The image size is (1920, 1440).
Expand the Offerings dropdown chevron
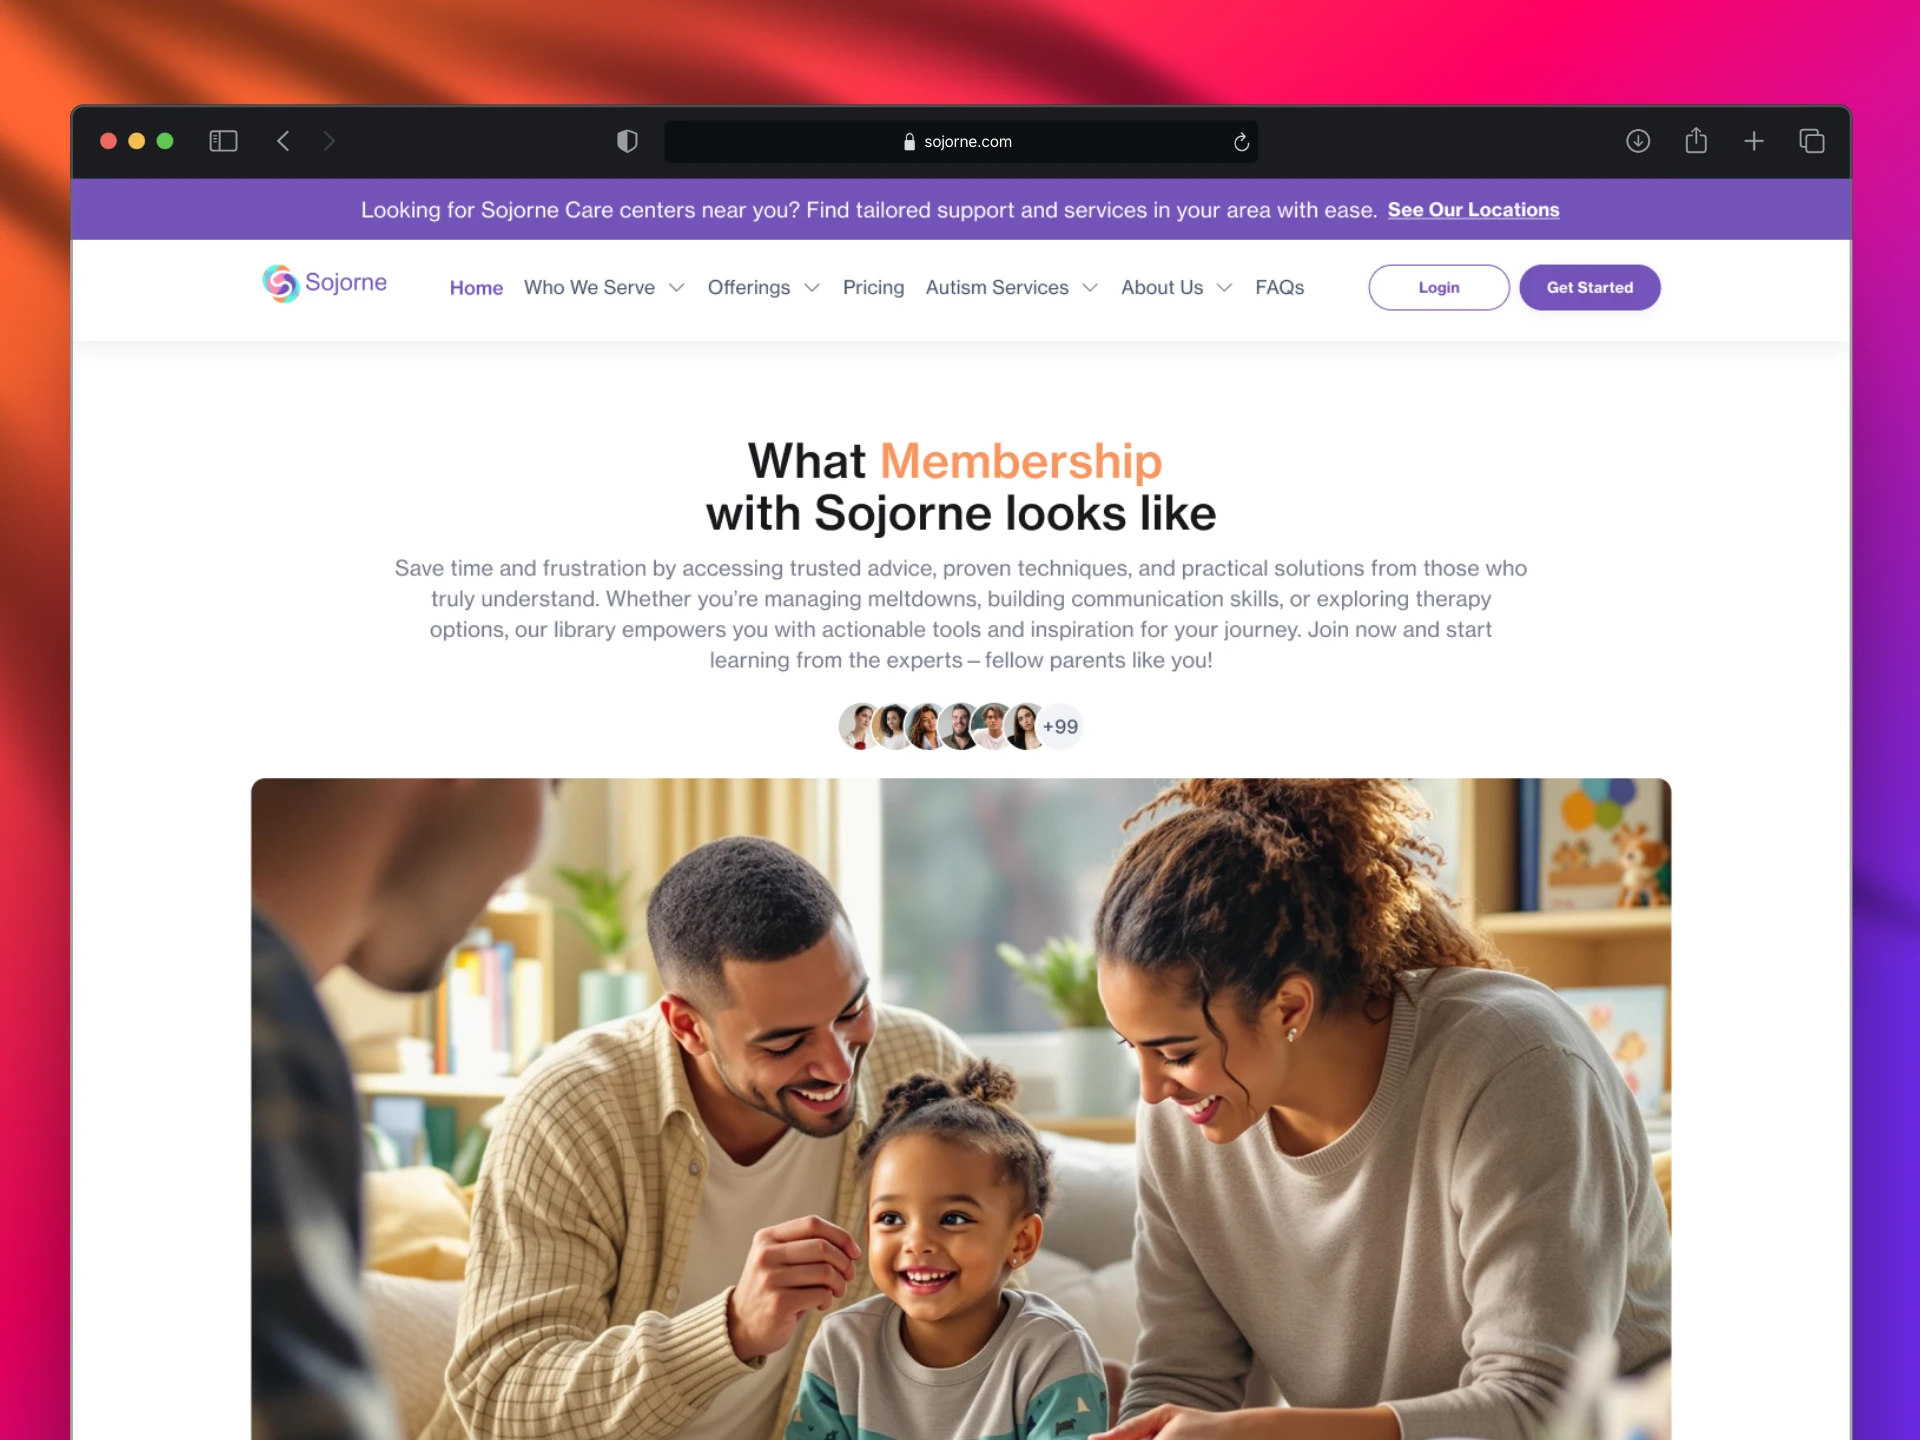click(x=812, y=288)
